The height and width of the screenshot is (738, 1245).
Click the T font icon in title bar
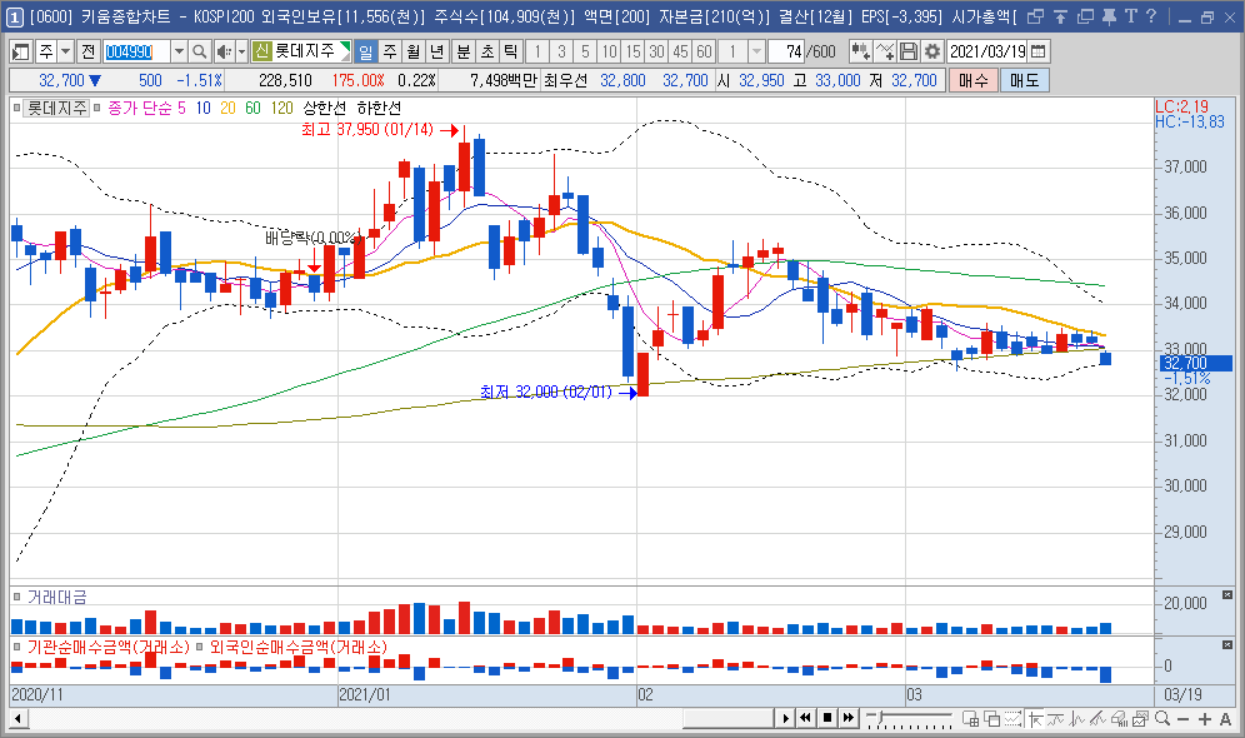[1130, 17]
